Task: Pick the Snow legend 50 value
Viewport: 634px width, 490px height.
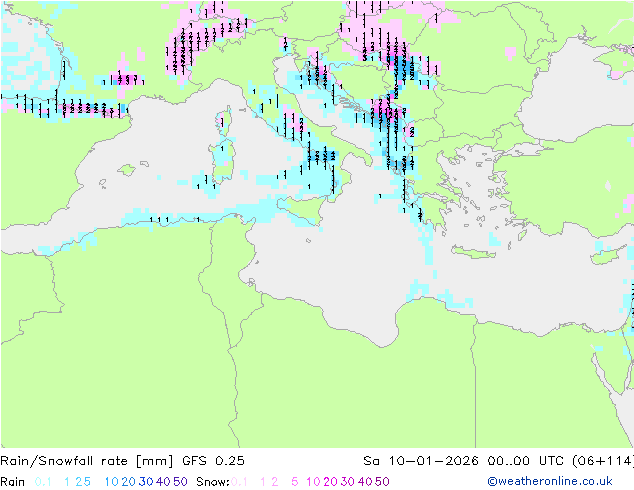Action: click(382, 482)
